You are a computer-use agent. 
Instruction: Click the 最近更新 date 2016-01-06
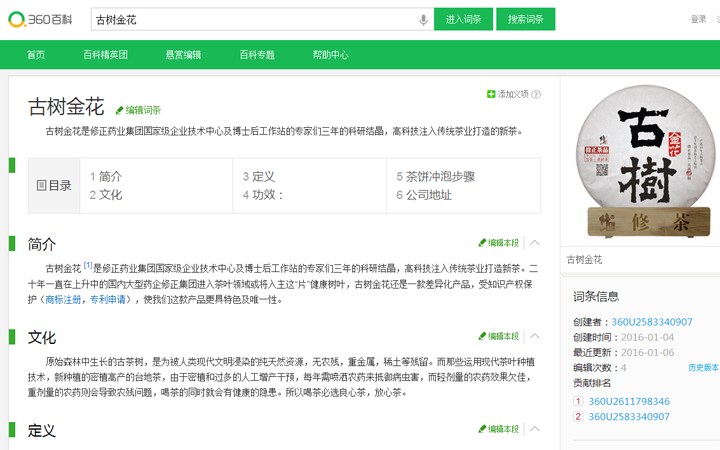click(647, 353)
